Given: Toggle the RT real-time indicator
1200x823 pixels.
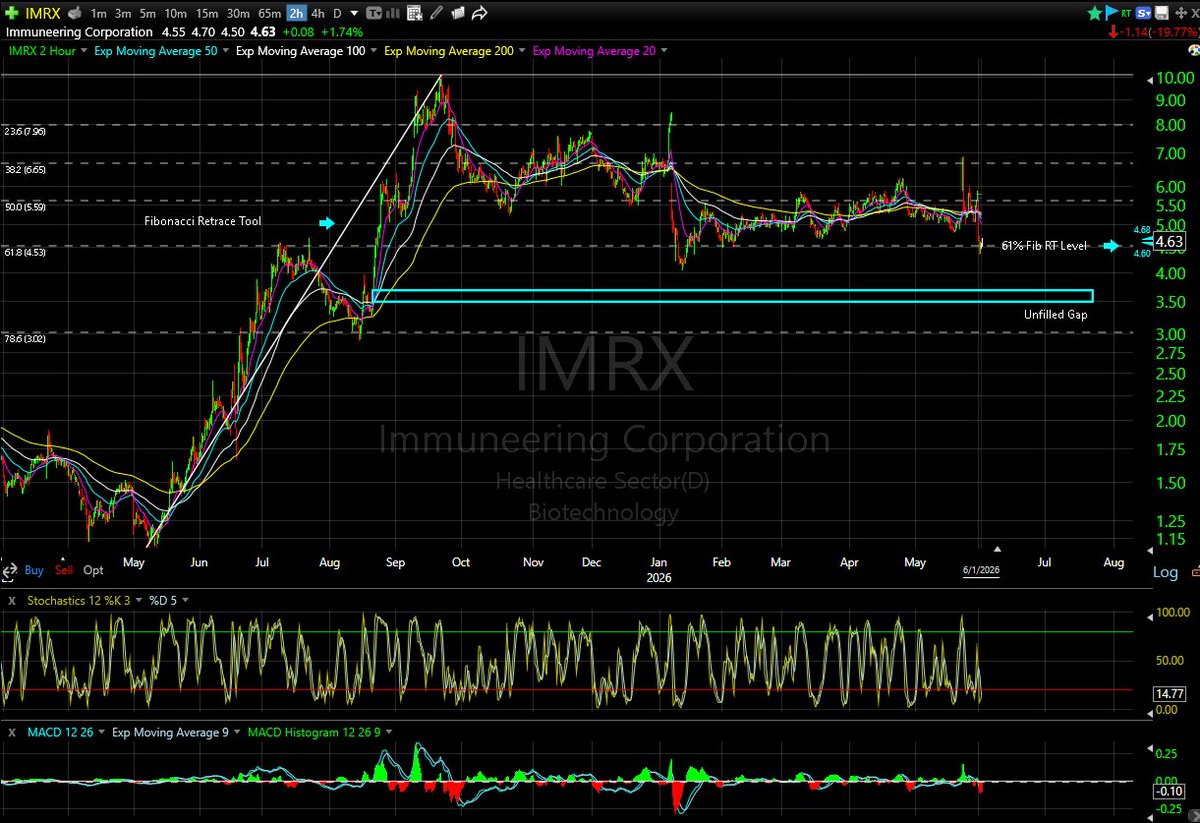Looking at the screenshot, I should click(x=1126, y=14).
